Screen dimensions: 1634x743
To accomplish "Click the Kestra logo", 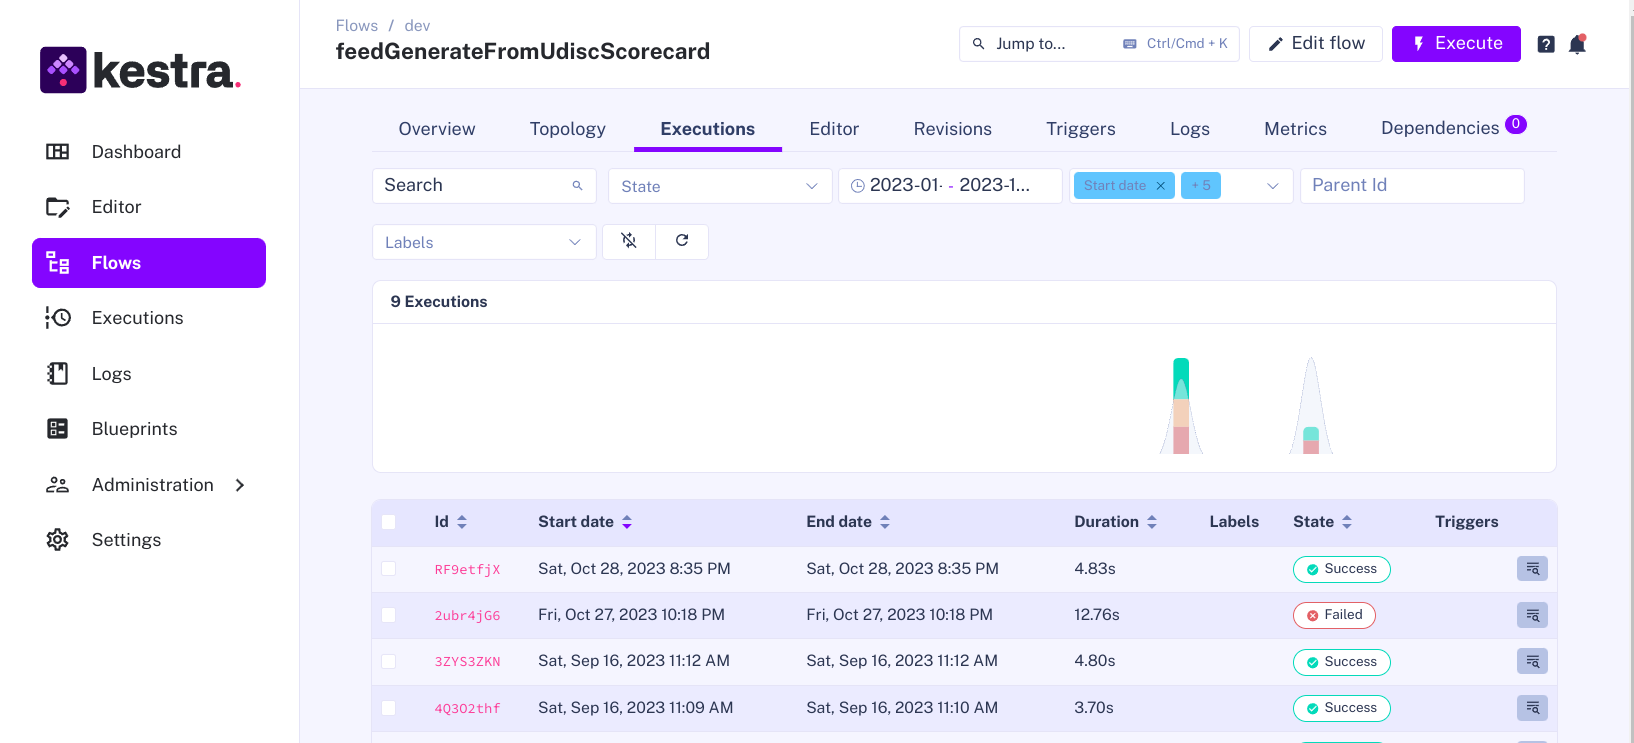I will (x=140, y=70).
